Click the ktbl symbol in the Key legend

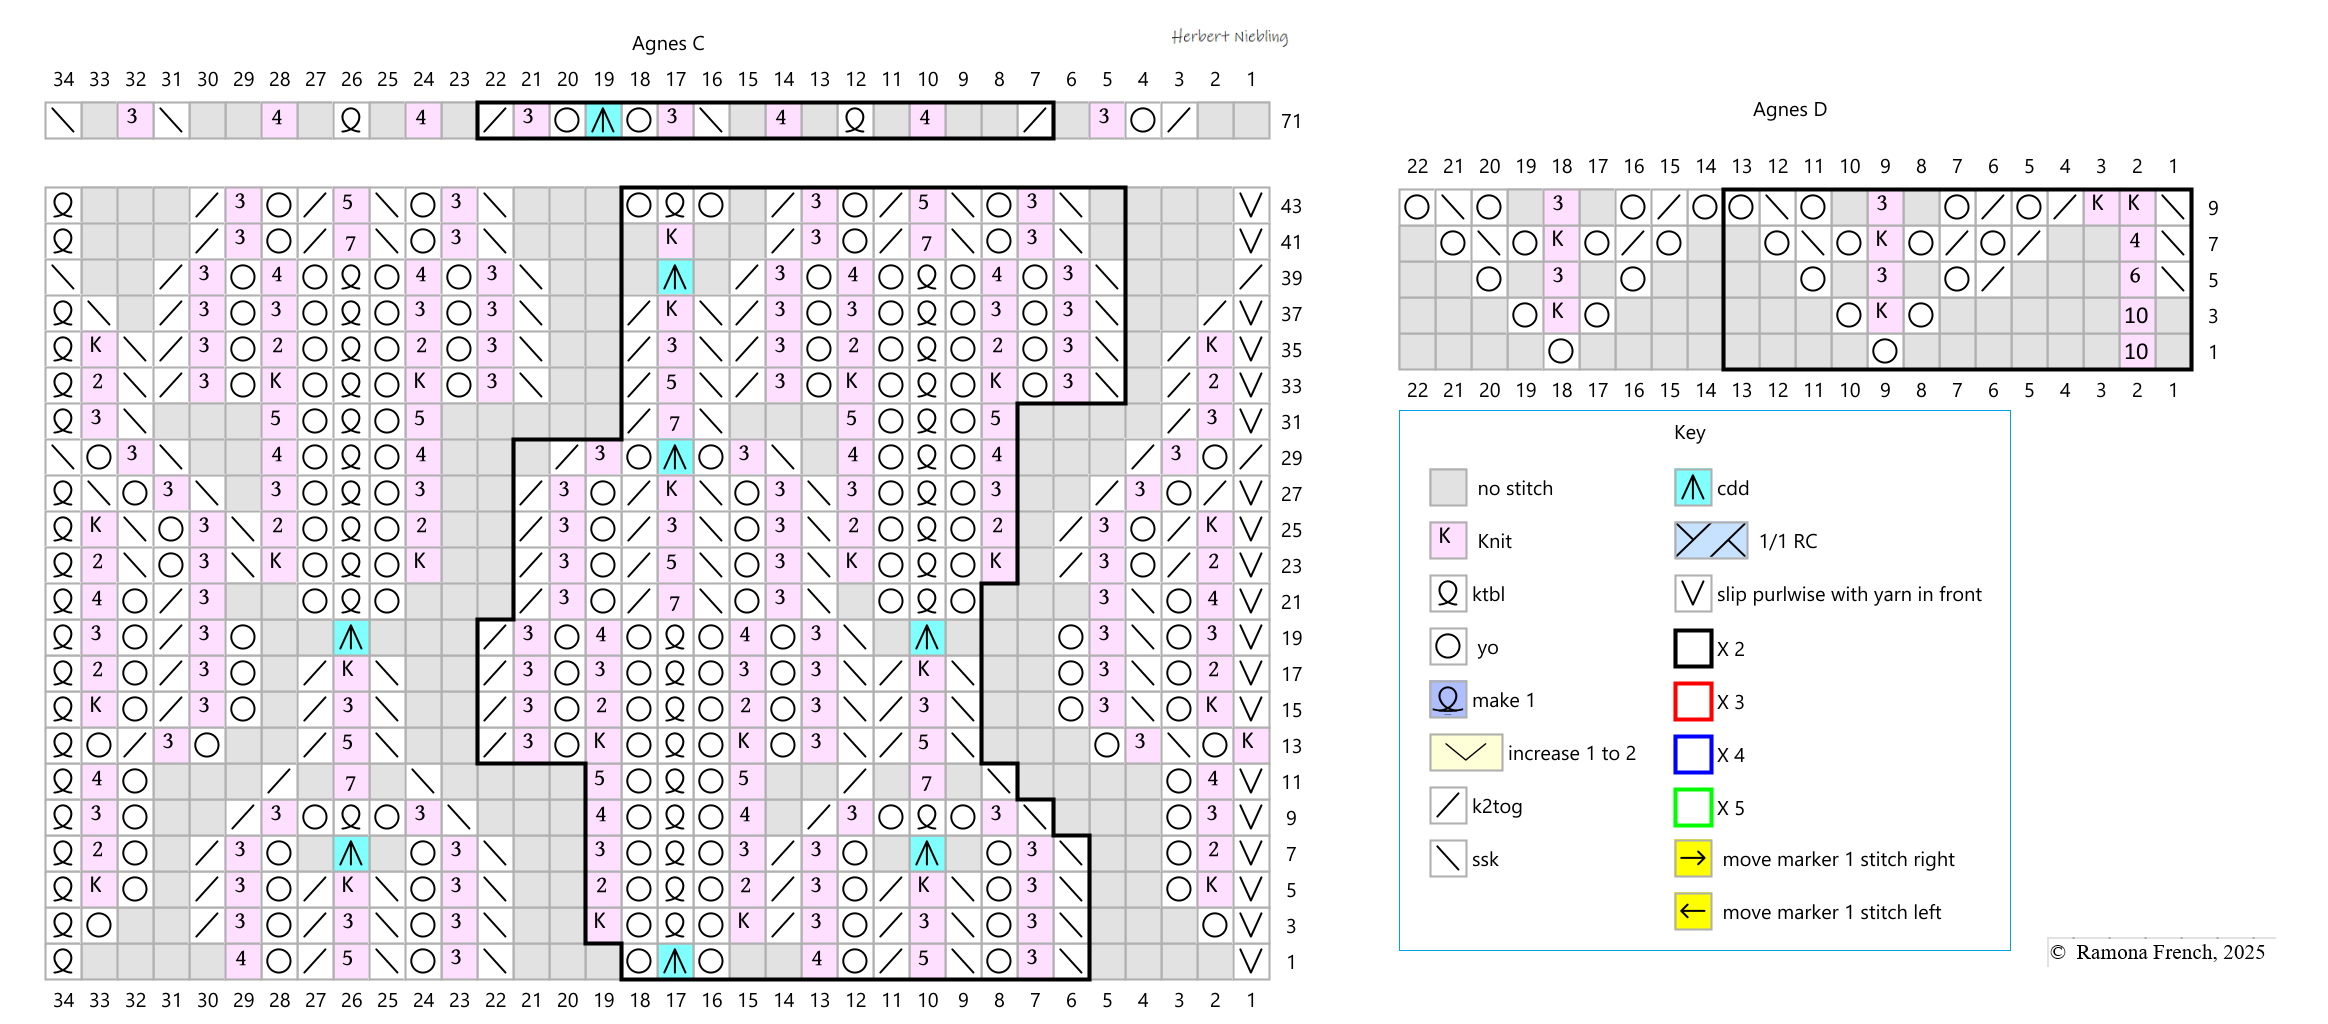tap(1447, 594)
